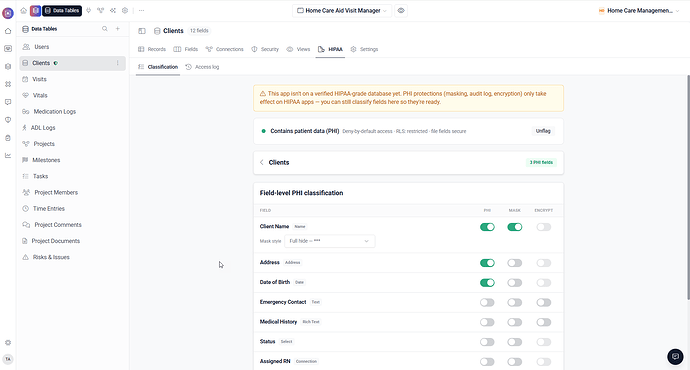Open Risks & Issues table in sidebar
690x370 pixels.
pos(73,257)
